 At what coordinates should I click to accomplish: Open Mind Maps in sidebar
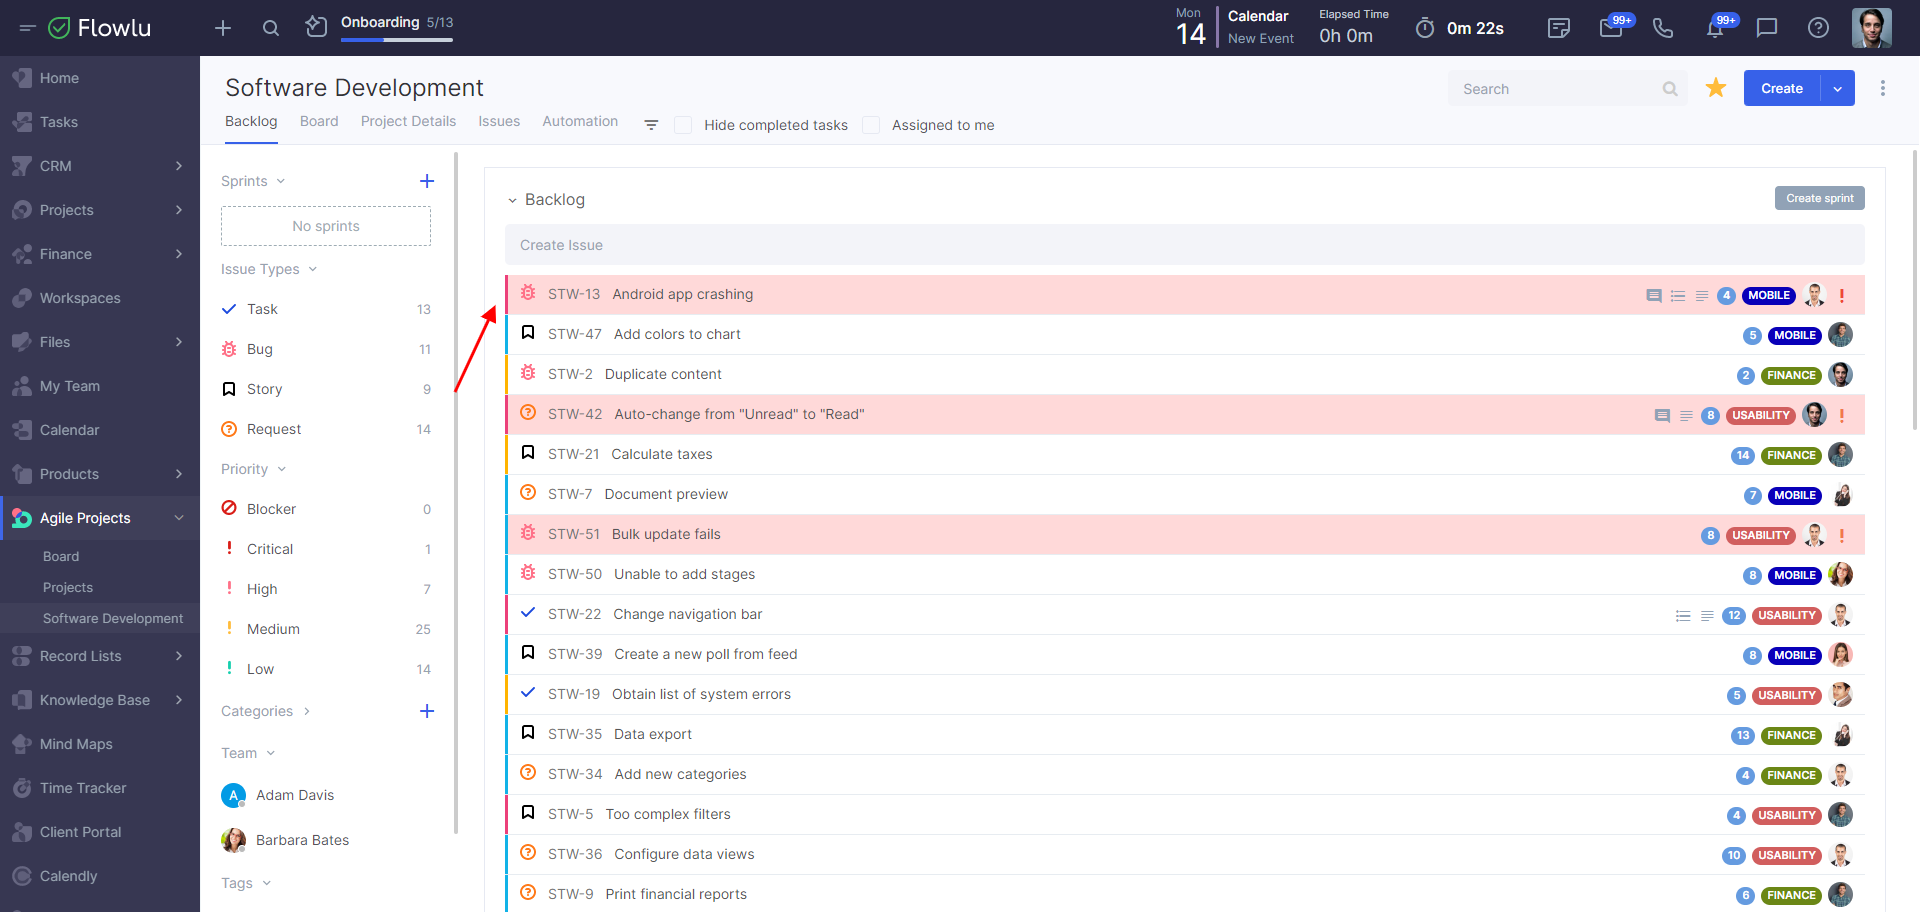click(x=76, y=744)
